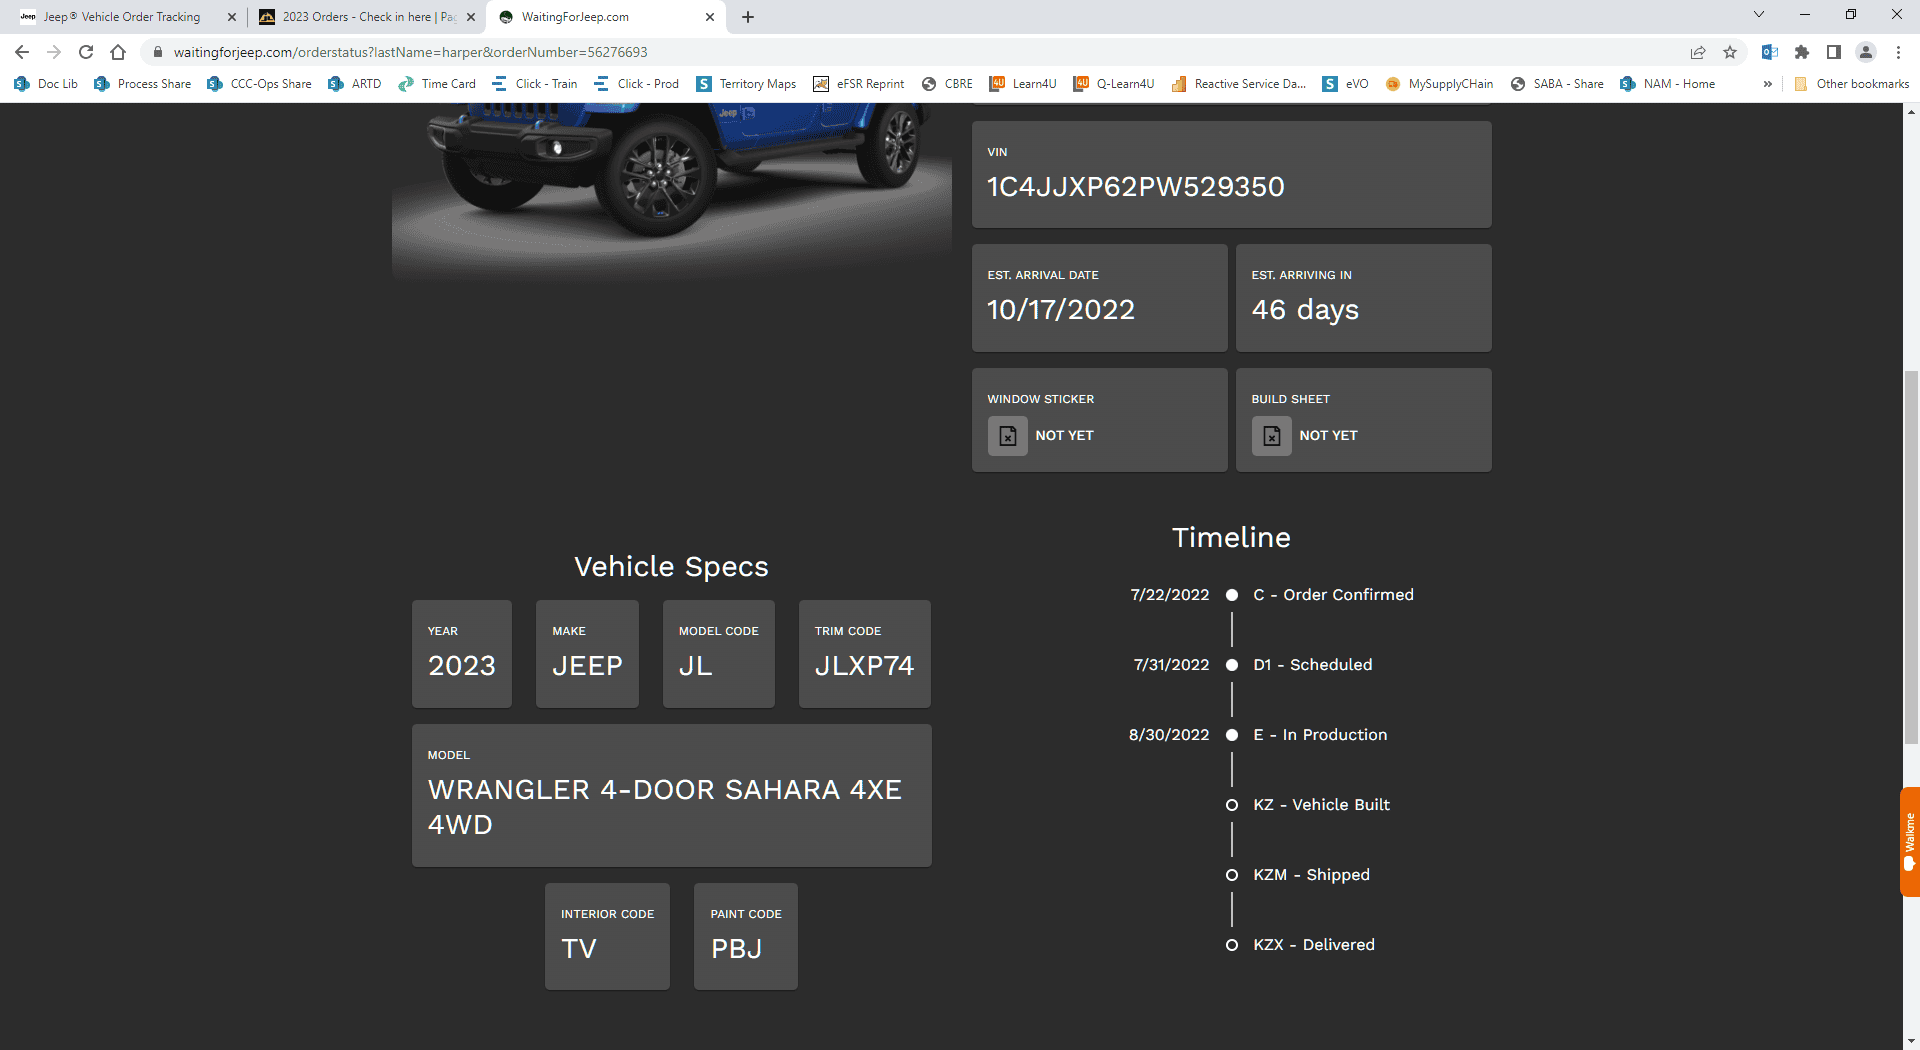This screenshot has width=1920, height=1050.
Task: Share this page icon in address bar
Action: point(1698,52)
